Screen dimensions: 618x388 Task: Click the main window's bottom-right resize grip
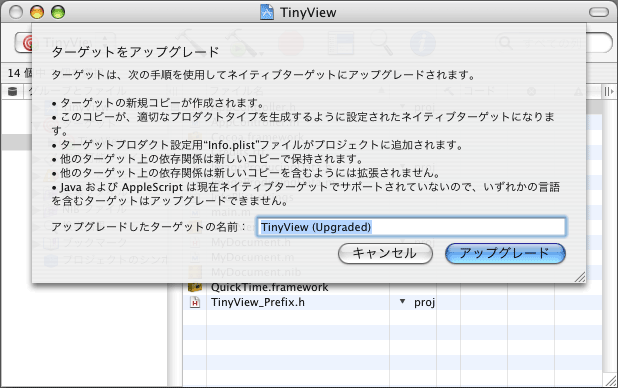tap(610, 380)
